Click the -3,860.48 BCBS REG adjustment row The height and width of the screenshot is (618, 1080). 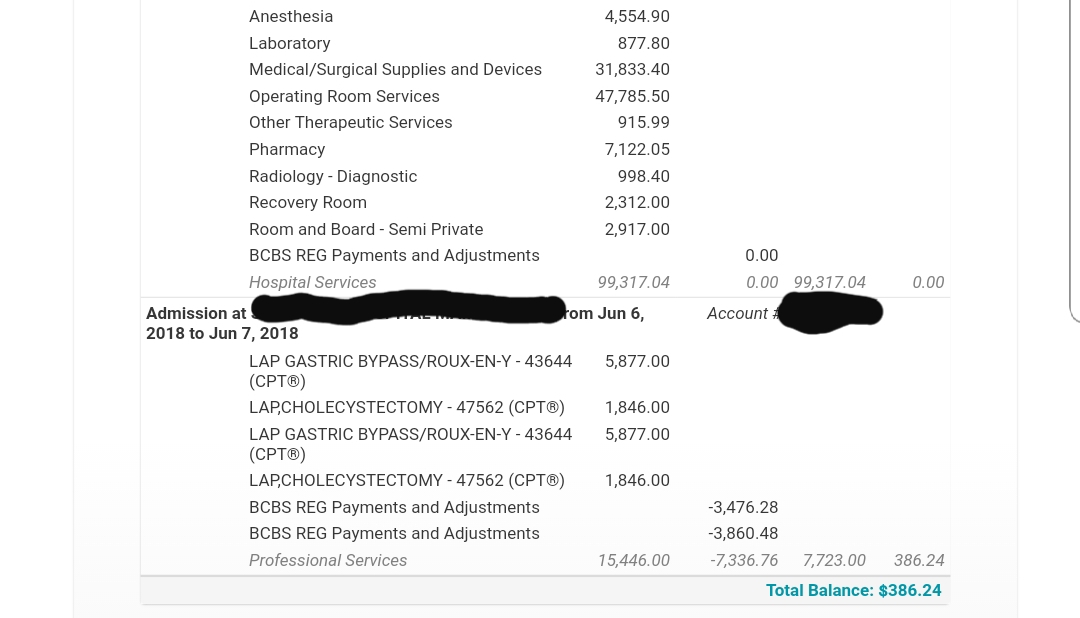click(545, 534)
